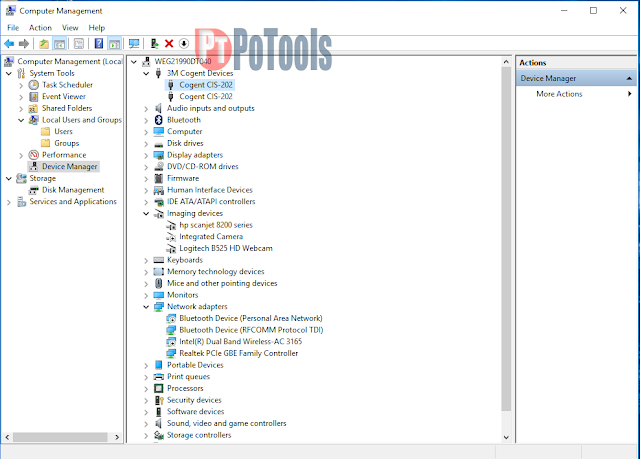Click the Disk Management icon in Storage
The image size is (640, 459).
point(33,190)
